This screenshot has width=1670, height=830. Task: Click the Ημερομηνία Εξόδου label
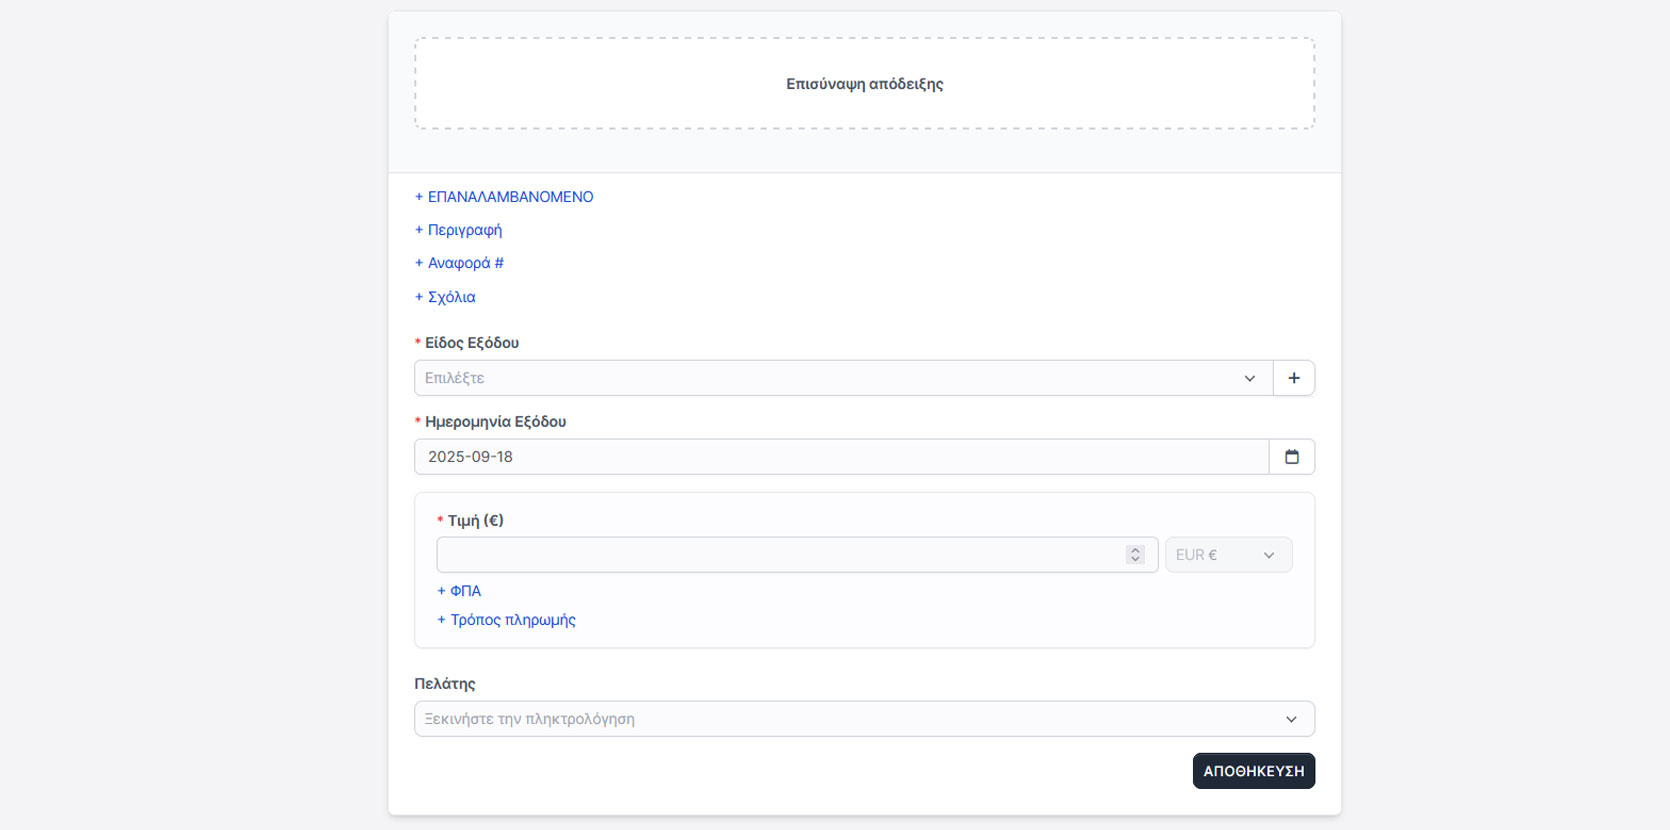tap(495, 422)
